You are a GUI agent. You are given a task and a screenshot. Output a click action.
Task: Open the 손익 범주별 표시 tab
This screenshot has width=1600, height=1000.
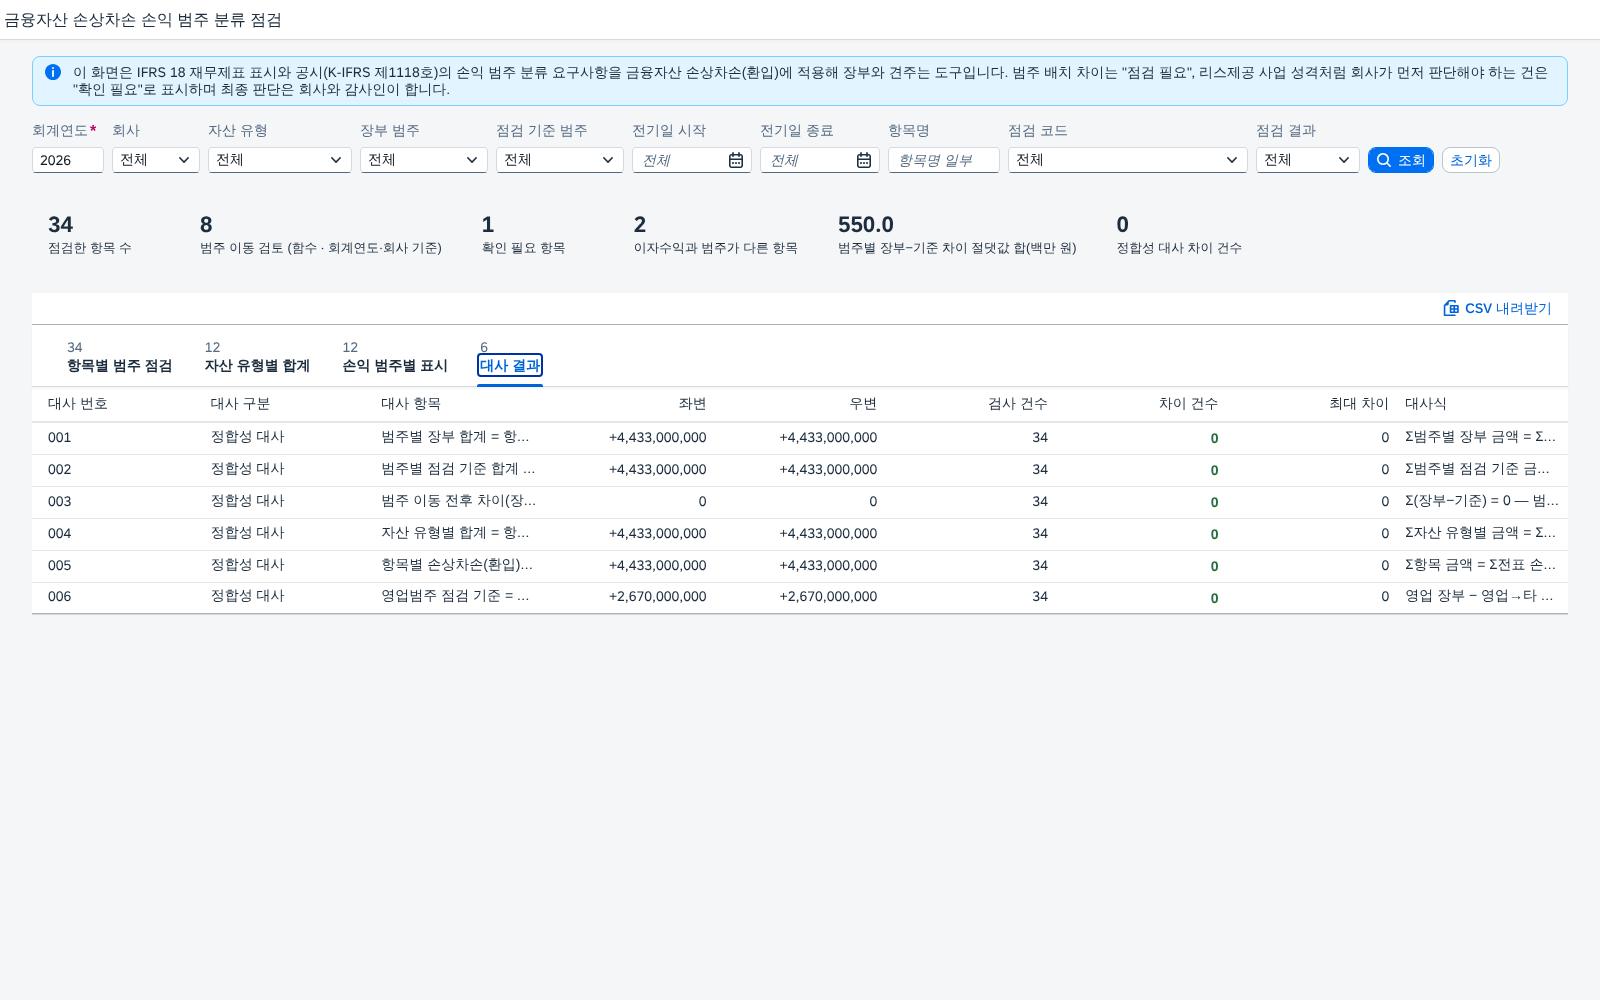pos(395,358)
